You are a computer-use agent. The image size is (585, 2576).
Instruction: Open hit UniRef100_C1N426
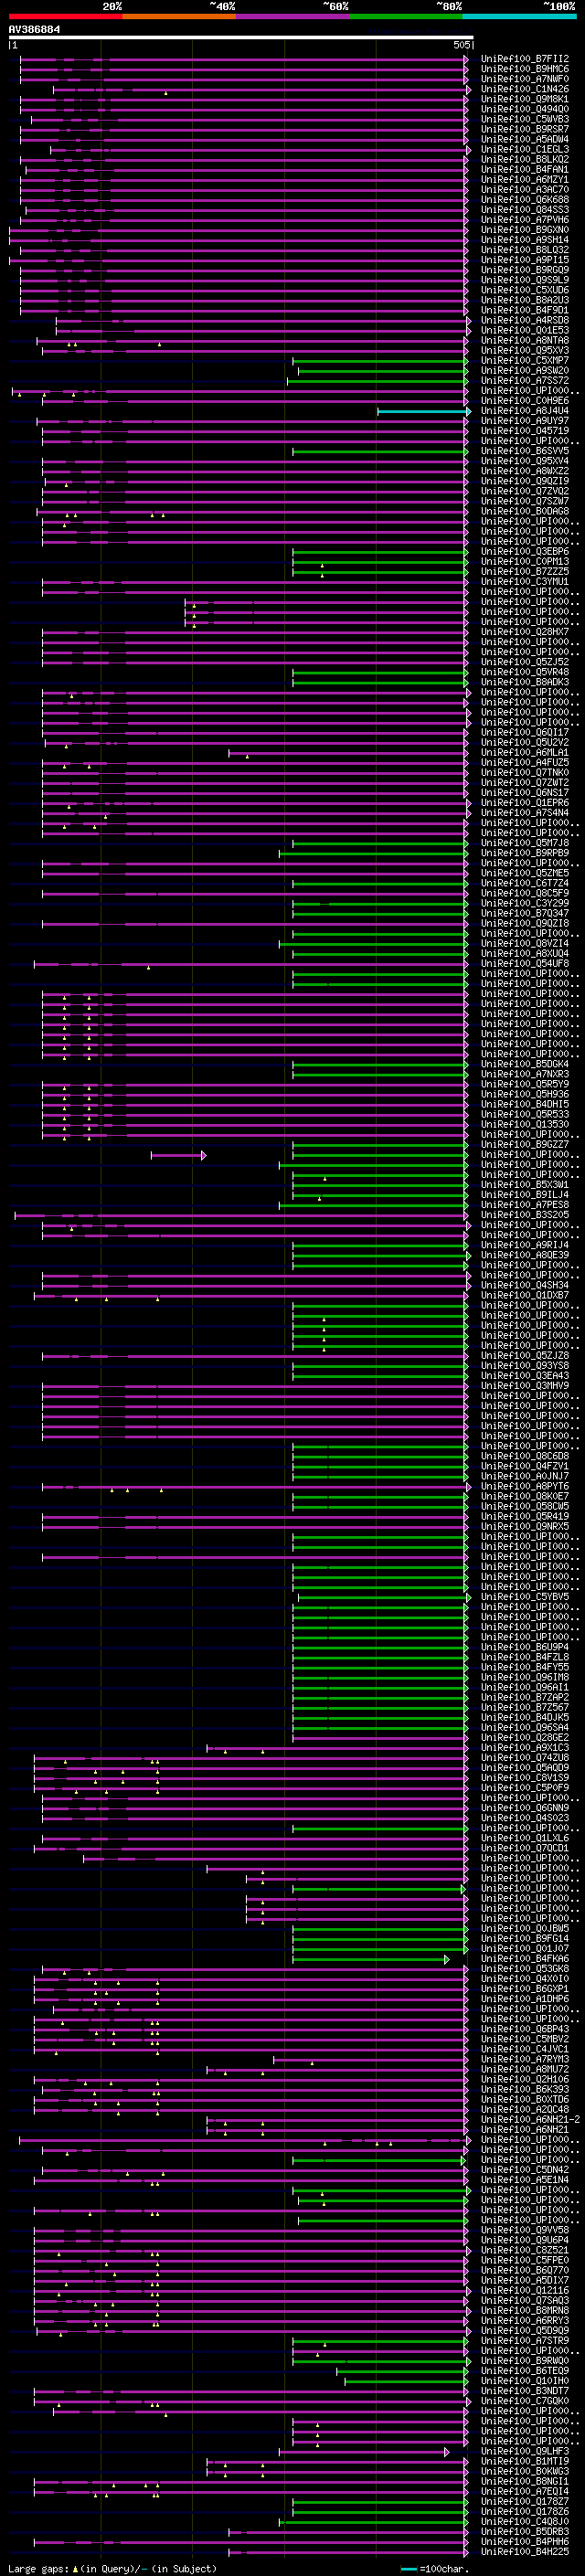click(524, 89)
